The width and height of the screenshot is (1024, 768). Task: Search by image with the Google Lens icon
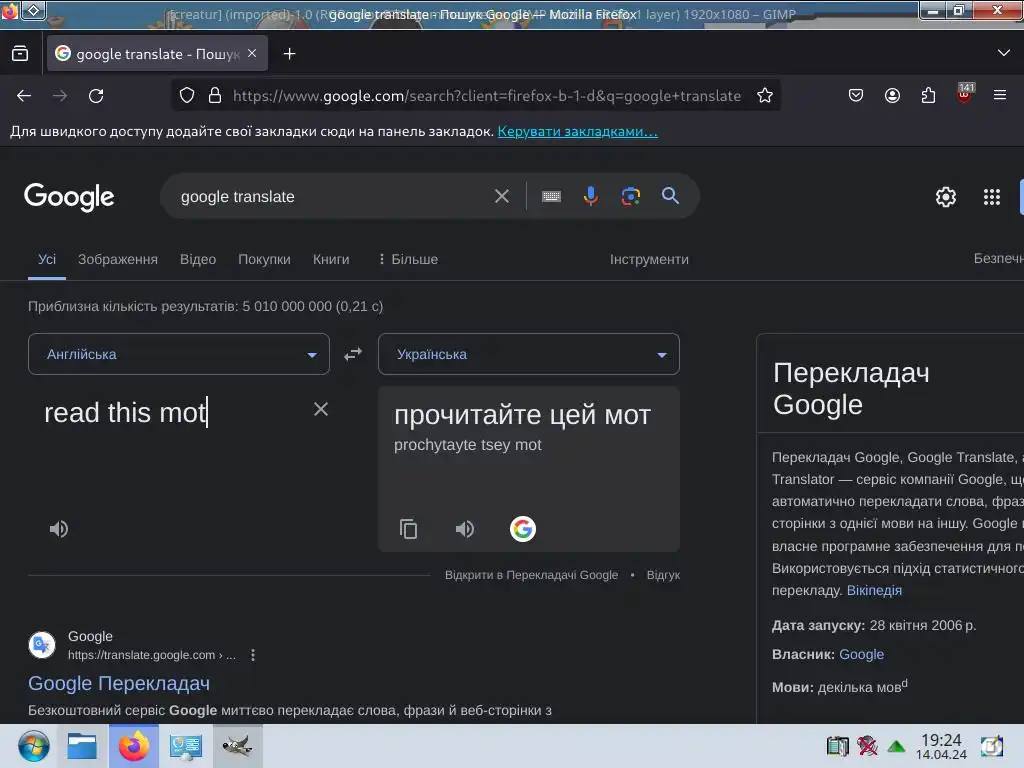click(x=630, y=196)
